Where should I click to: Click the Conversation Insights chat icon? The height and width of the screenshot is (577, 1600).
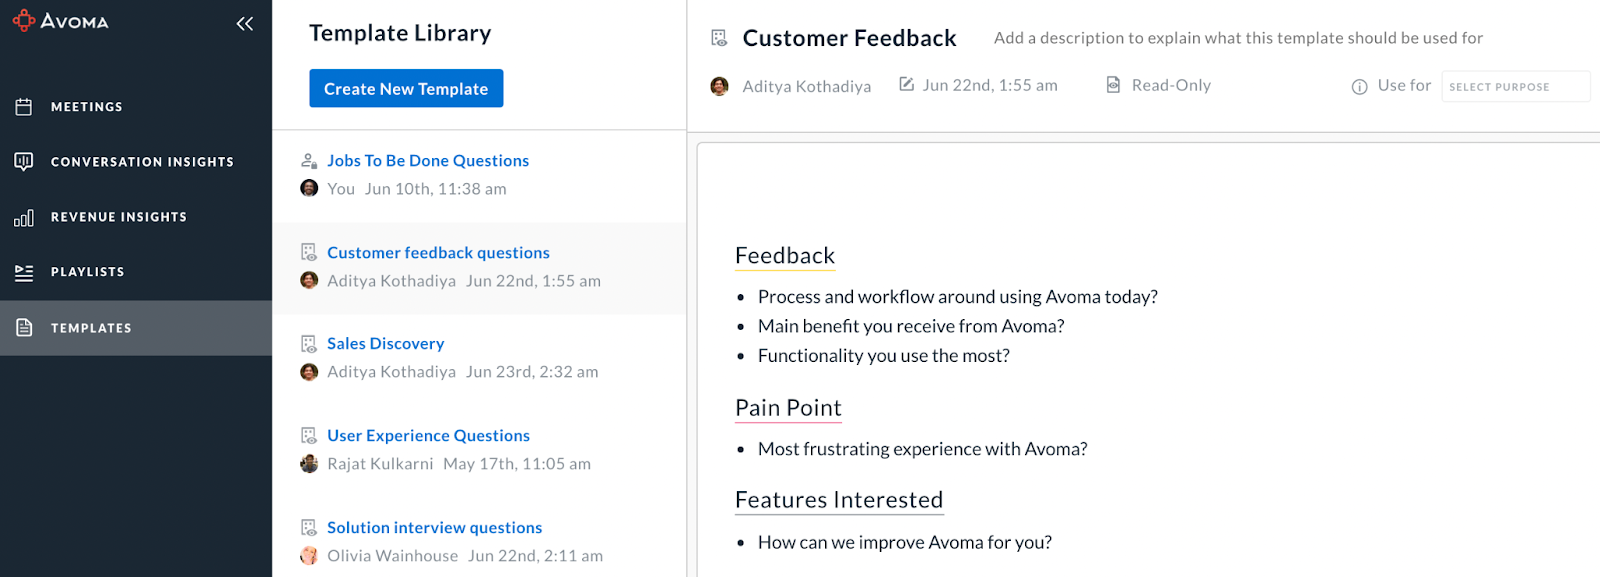(24, 161)
